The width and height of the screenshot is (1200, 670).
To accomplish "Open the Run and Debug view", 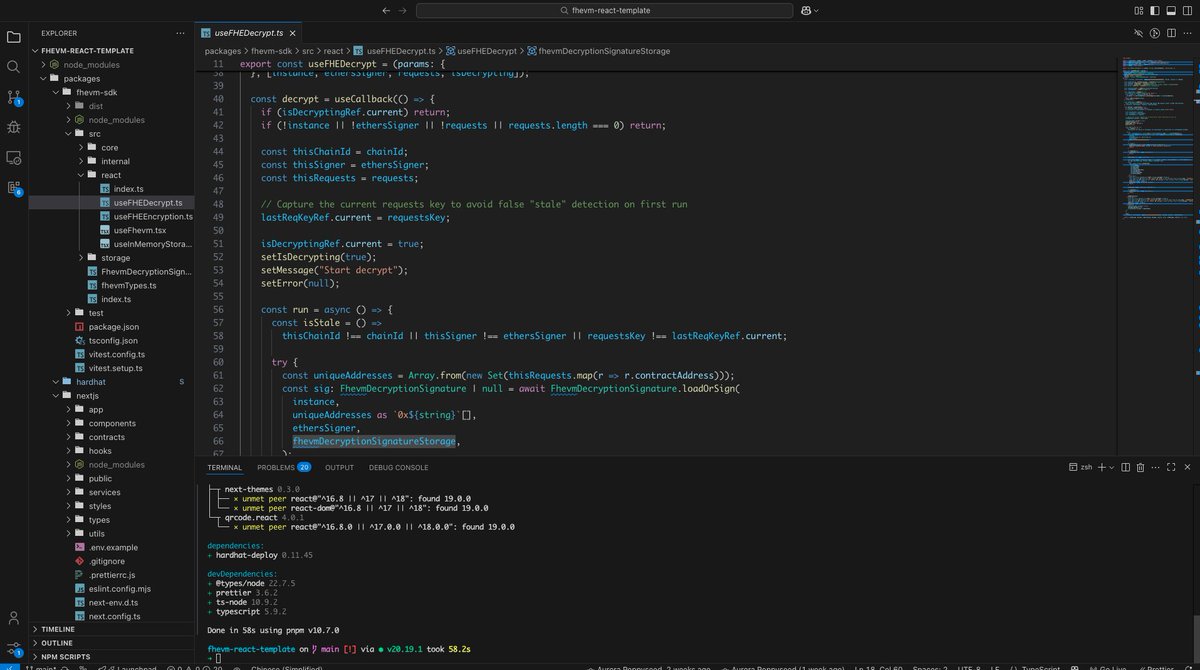I will coord(14,127).
